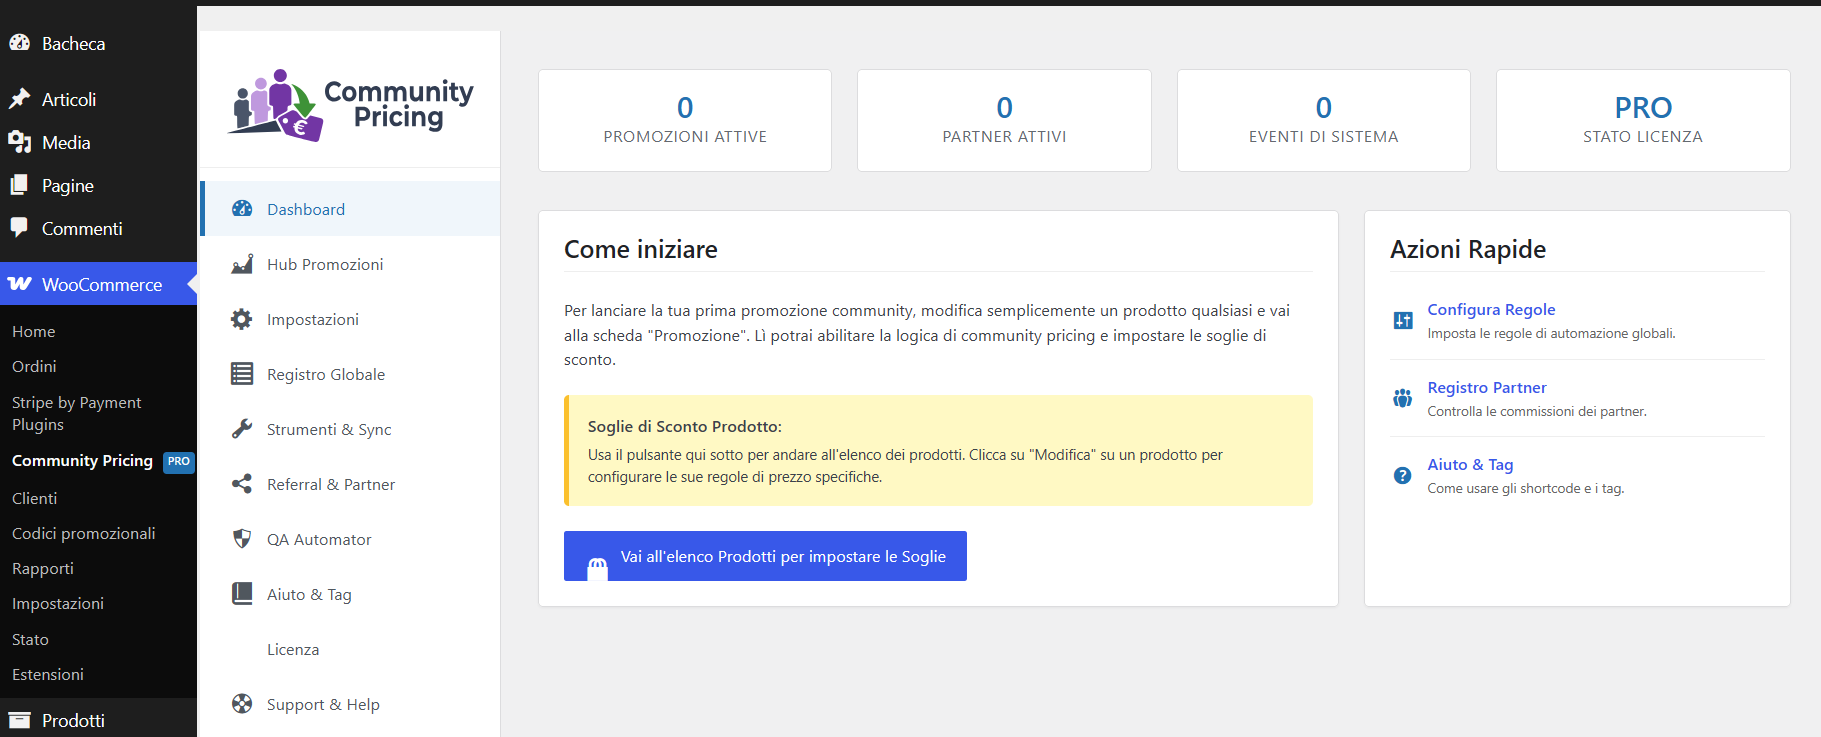Screen dimensions: 1821x737
Task: Switch to QA Automator tab
Action: [350, 539]
